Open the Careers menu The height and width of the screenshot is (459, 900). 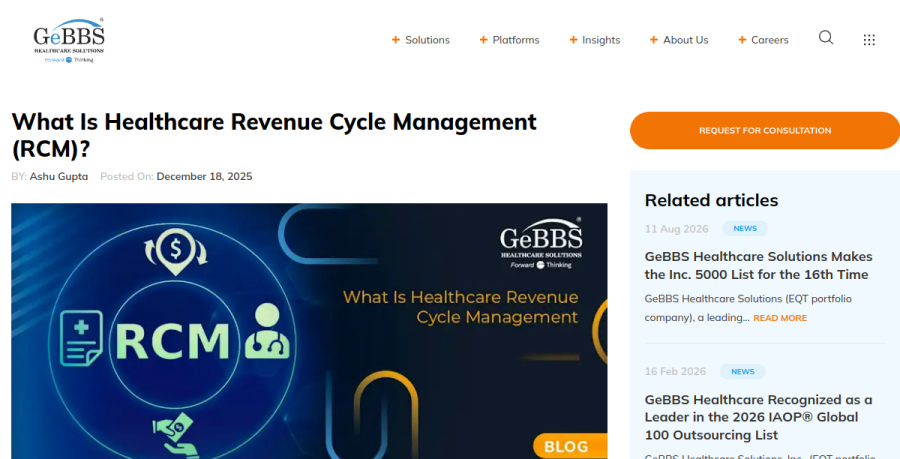[770, 40]
